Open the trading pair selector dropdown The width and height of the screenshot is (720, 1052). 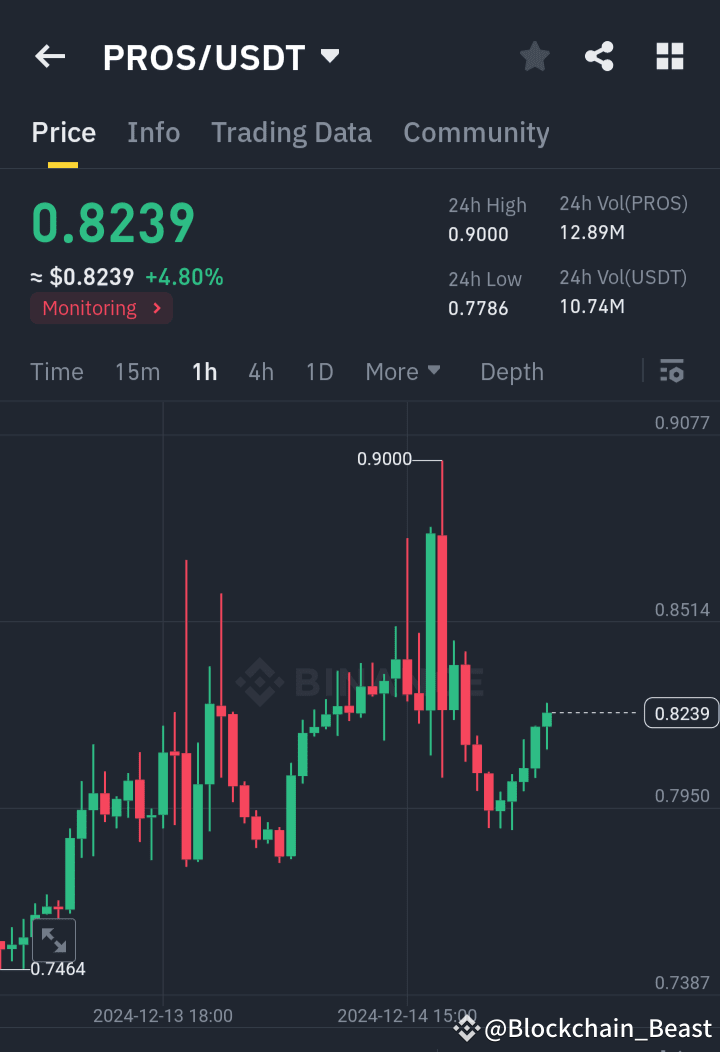point(330,57)
